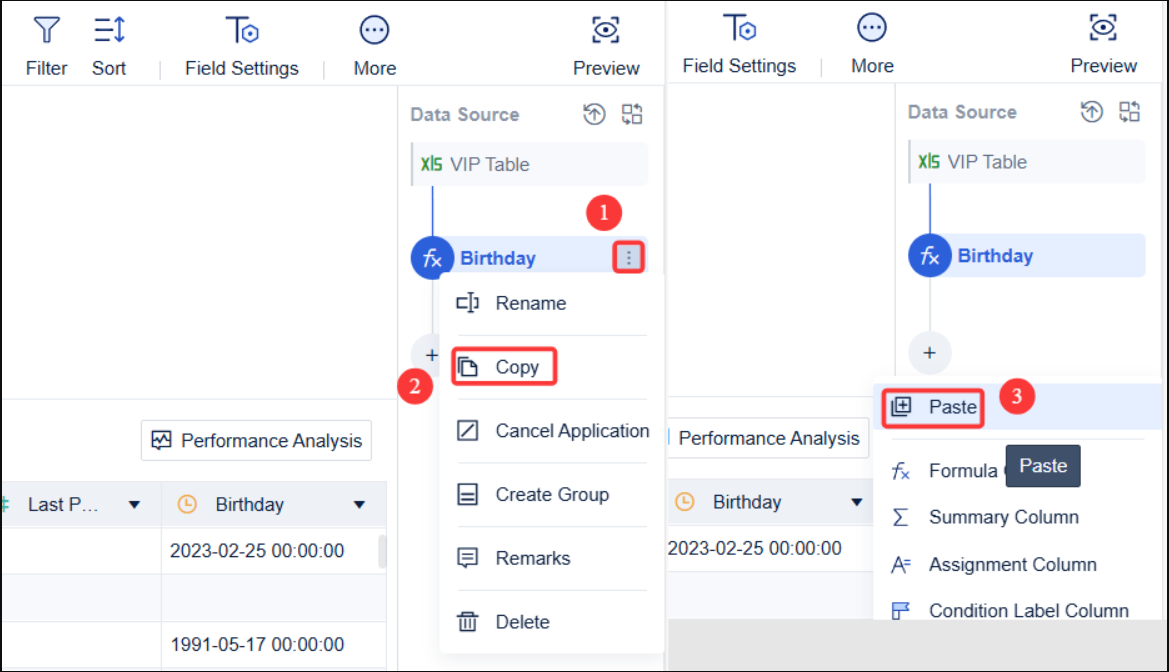The width and height of the screenshot is (1169, 672).
Task: Choose Cancel Application from the context menu
Action: point(552,431)
